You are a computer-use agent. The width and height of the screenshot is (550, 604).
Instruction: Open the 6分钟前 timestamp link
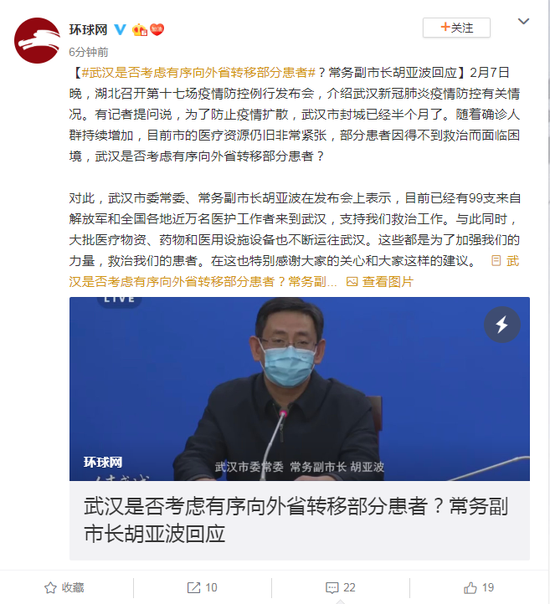pos(89,52)
